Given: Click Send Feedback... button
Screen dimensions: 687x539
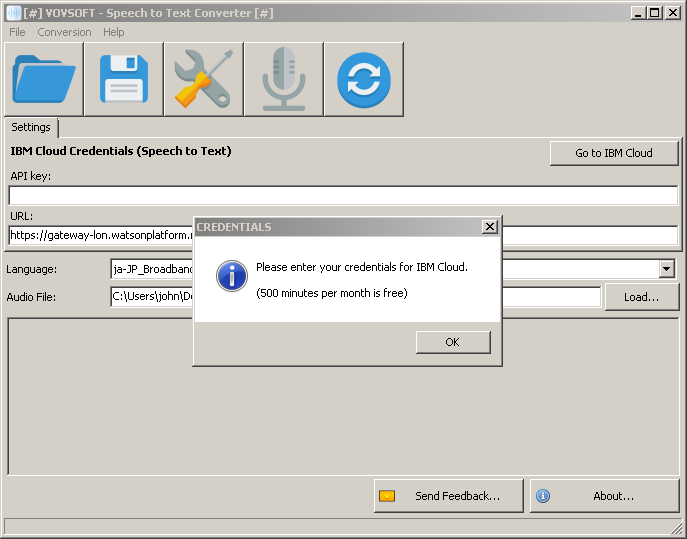Looking at the screenshot, I should (x=449, y=496).
